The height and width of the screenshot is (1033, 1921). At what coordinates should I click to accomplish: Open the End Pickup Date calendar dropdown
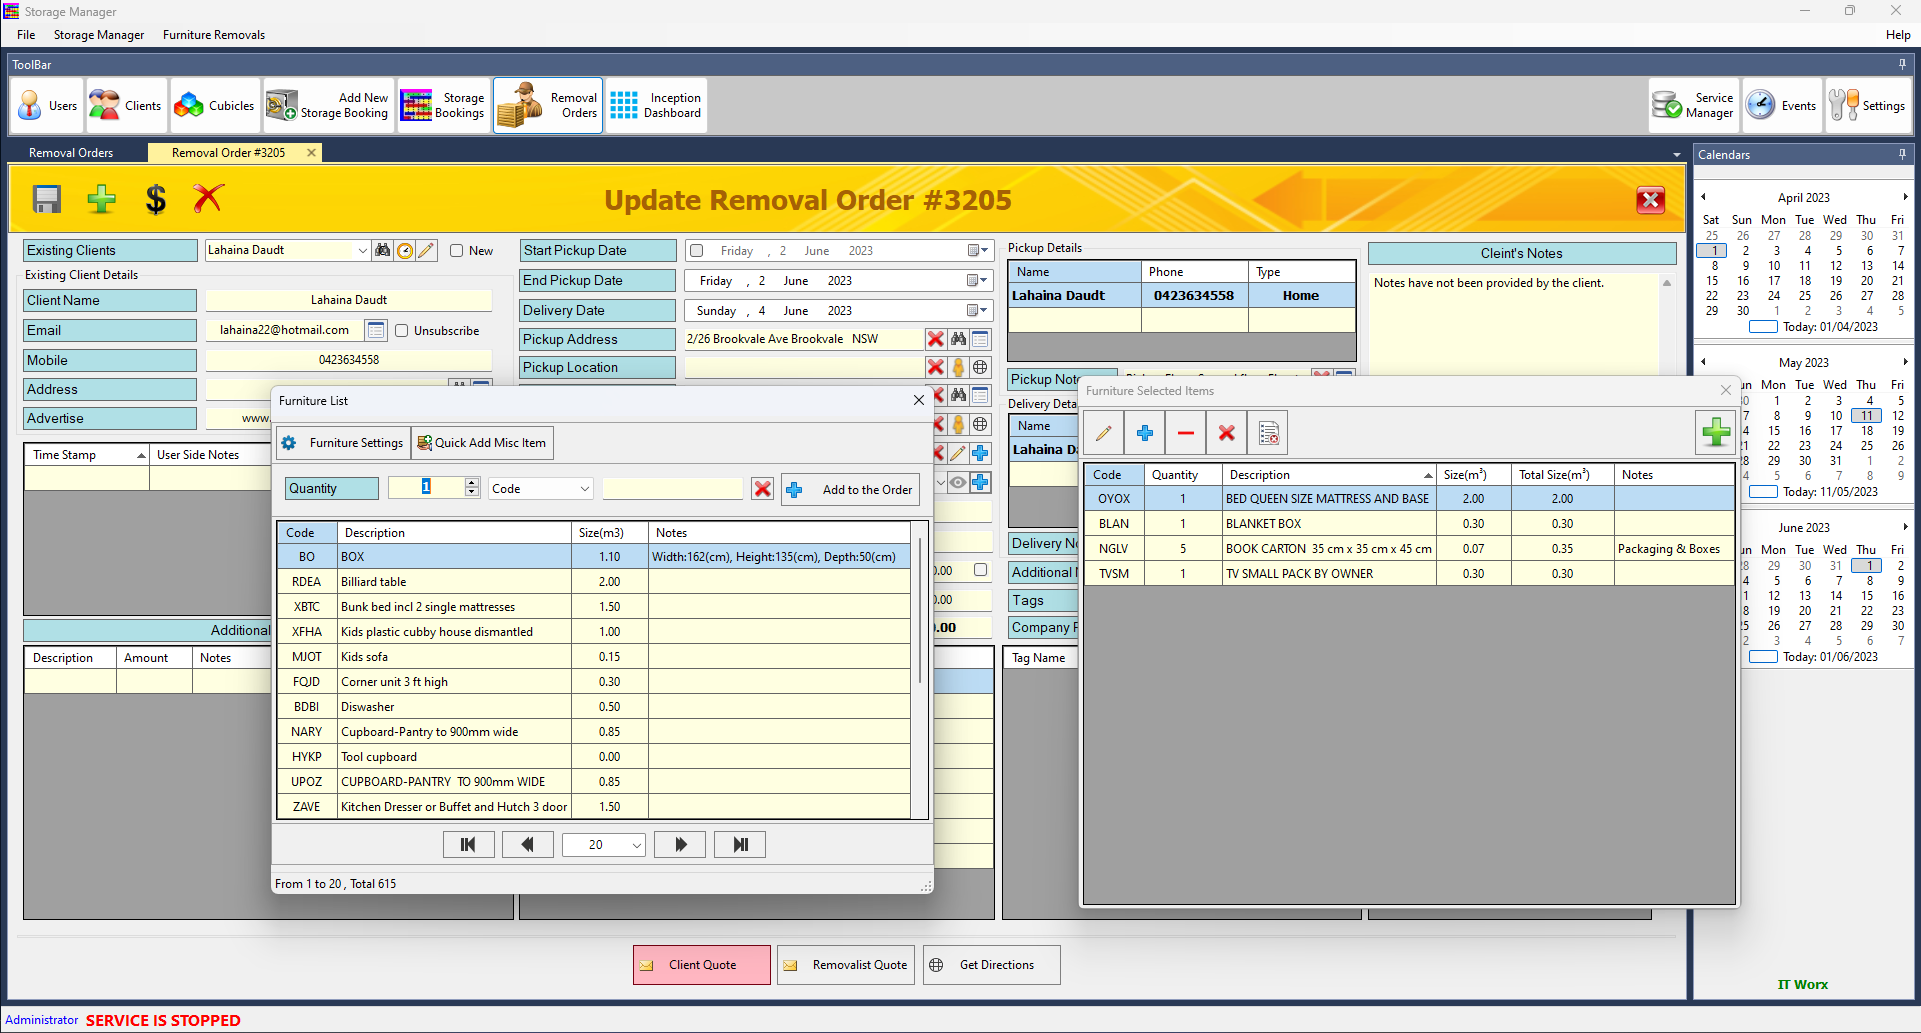click(x=977, y=281)
